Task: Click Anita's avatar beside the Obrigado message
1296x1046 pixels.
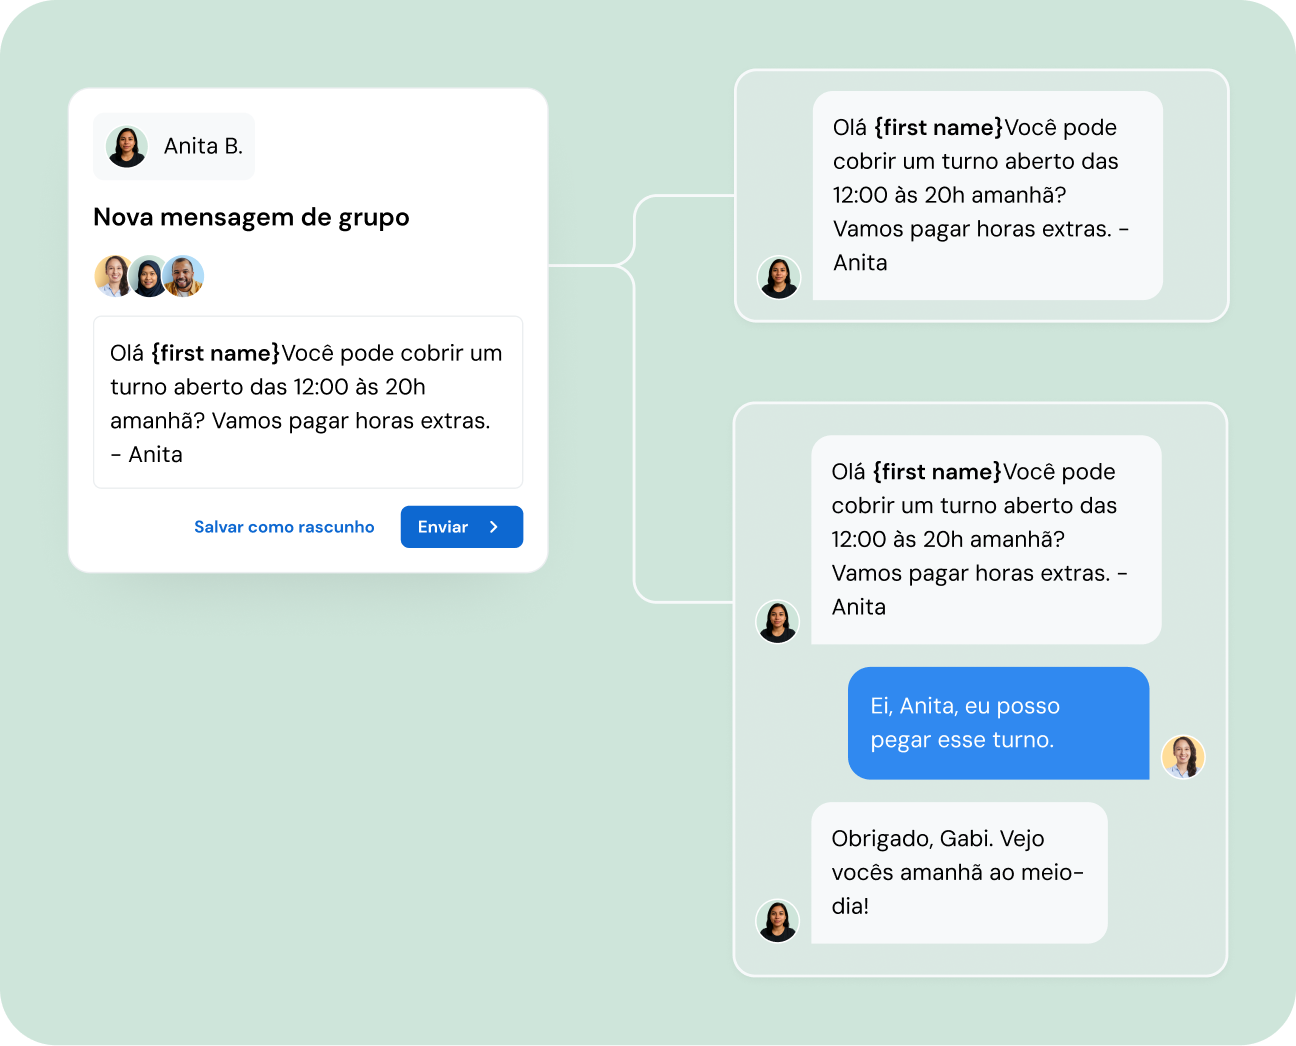Action: (x=777, y=921)
